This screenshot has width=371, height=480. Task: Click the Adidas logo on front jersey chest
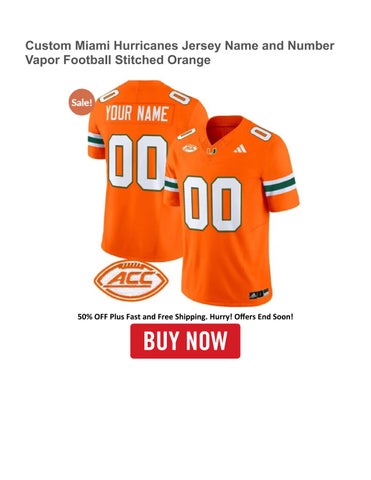point(240,148)
